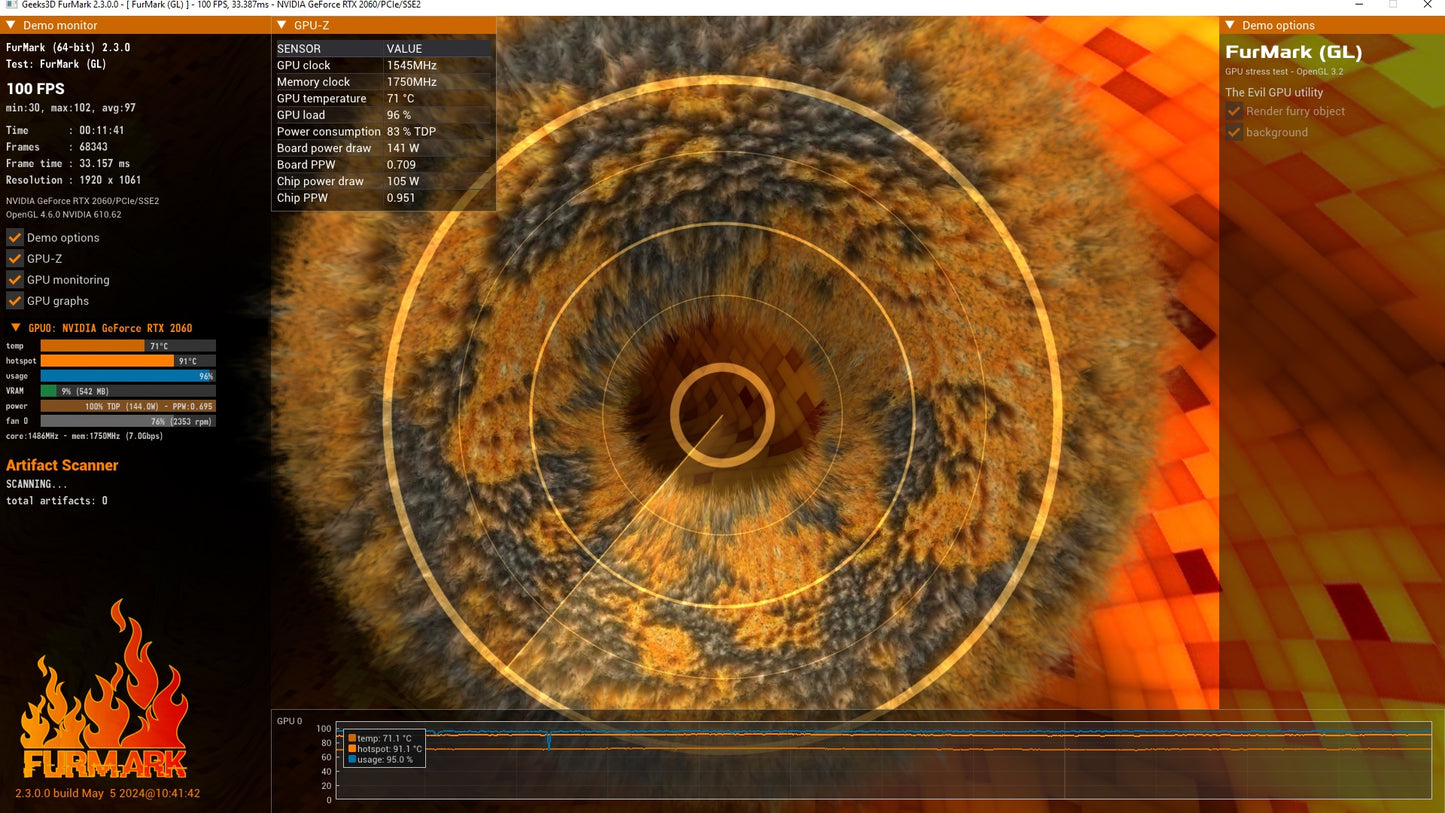Image resolution: width=1445 pixels, height=813 pixels.
Task: Toggle the background checkbox in Demo options
Action: [x=1234, y=132]
